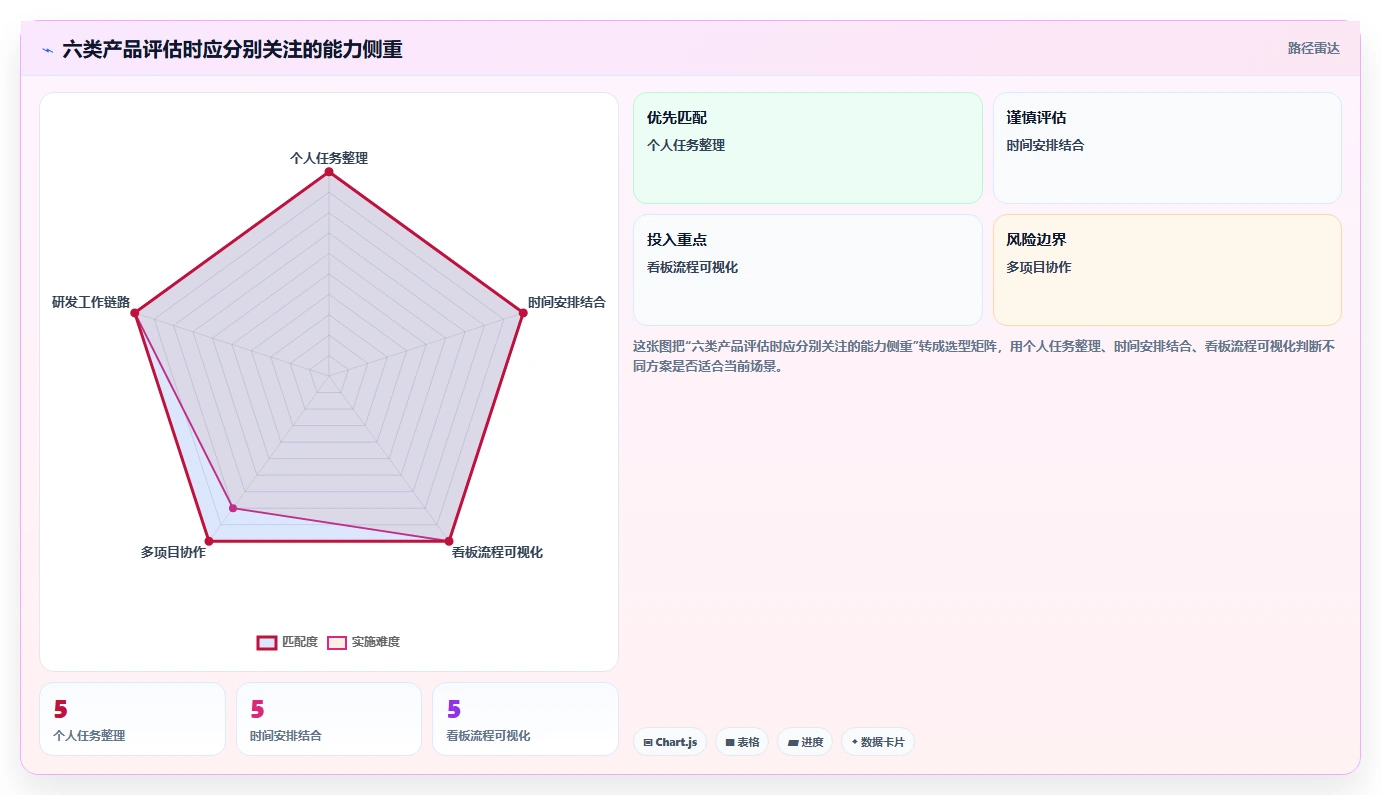The image size is (1381, 795).
Task: Click the 时间安排结合 radar axis label
Action: (x=567, y=302)
